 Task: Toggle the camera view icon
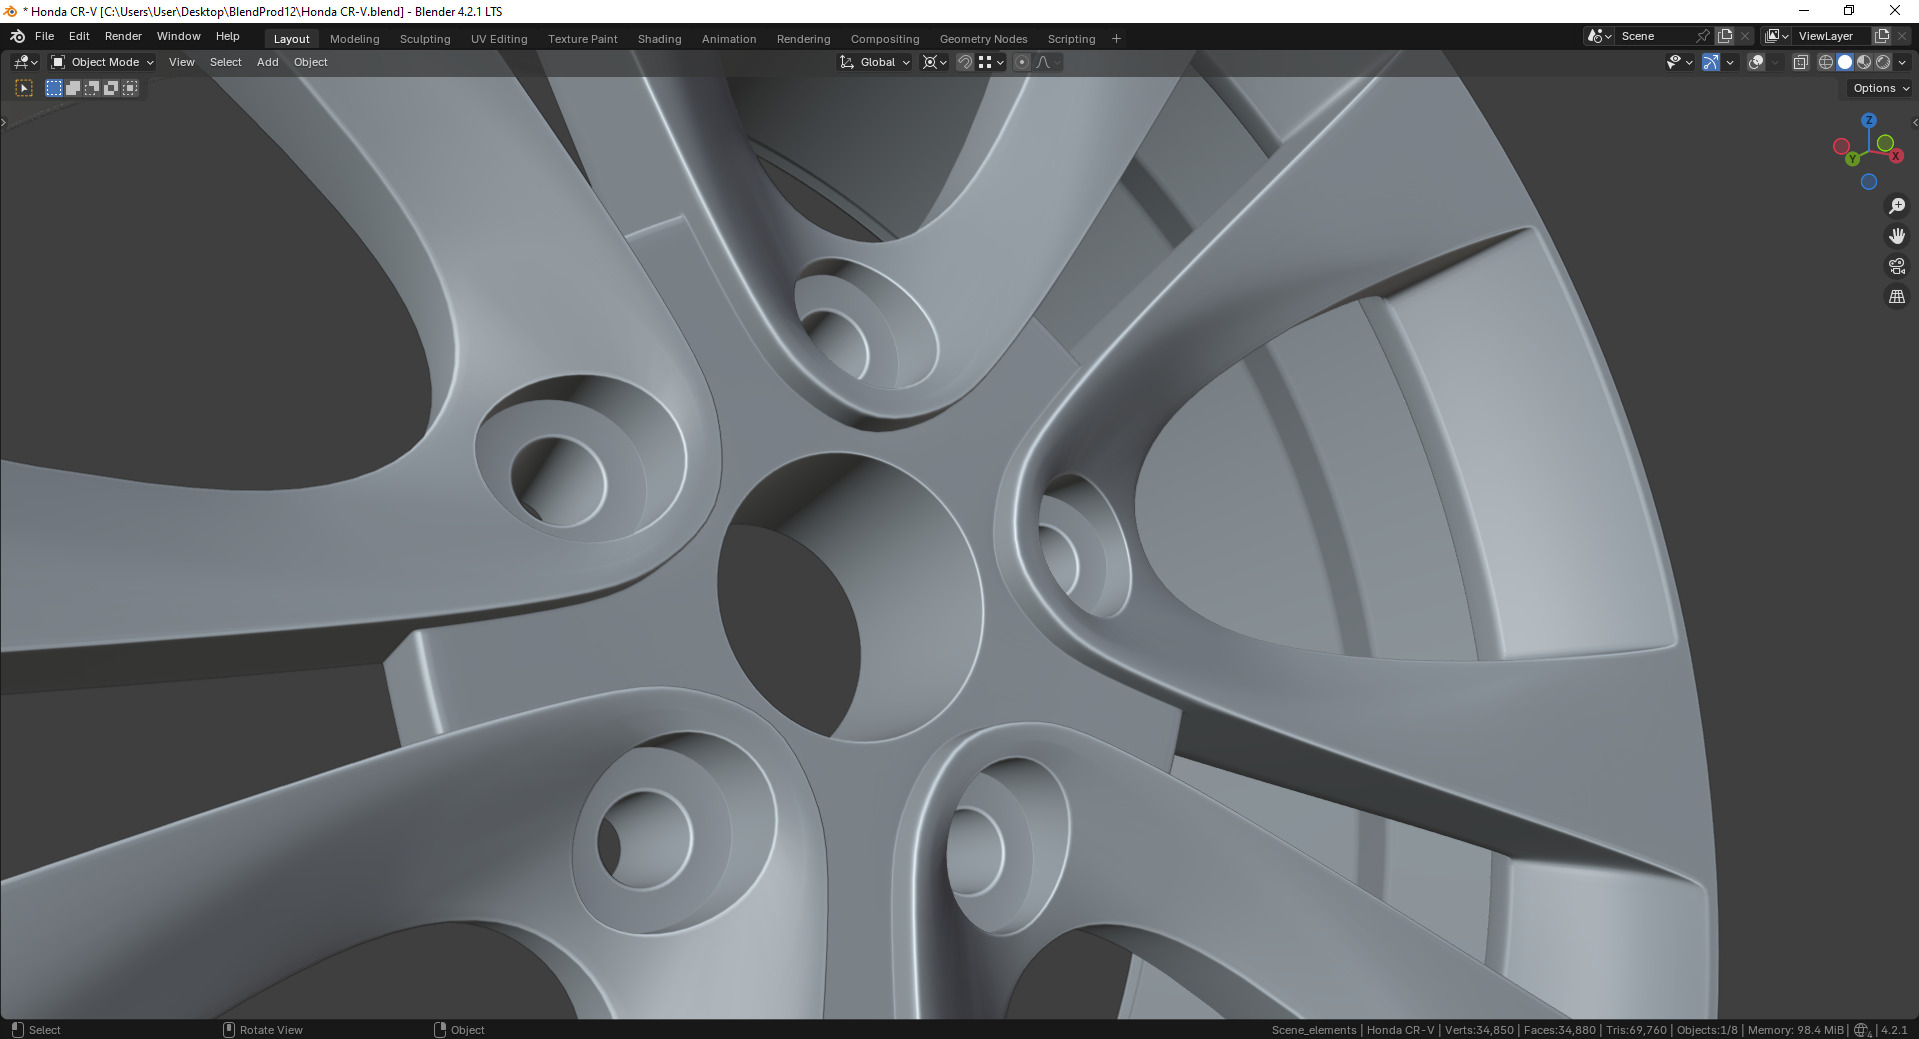click(1897, 266)
